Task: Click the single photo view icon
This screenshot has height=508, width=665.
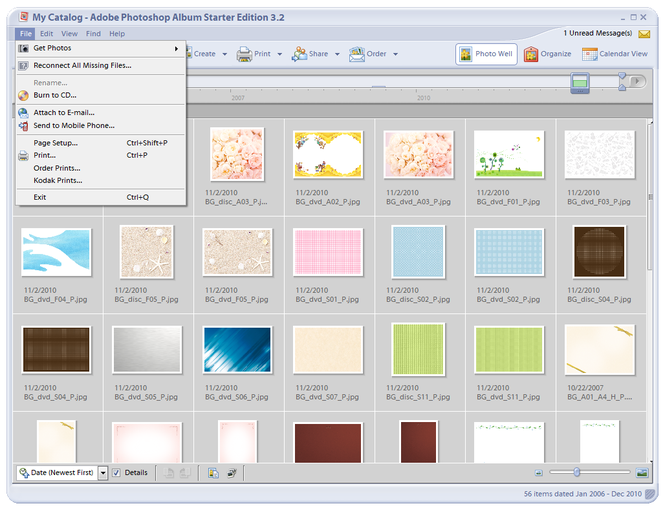Action: point(642,473)
